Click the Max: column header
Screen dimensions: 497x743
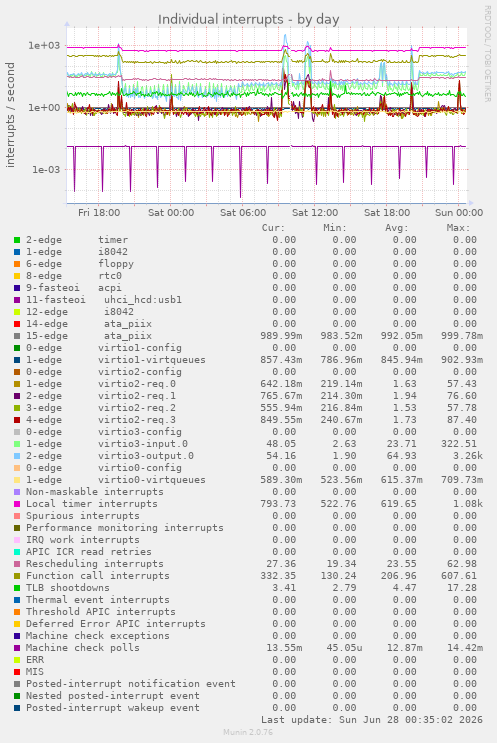tap(458, 228)
